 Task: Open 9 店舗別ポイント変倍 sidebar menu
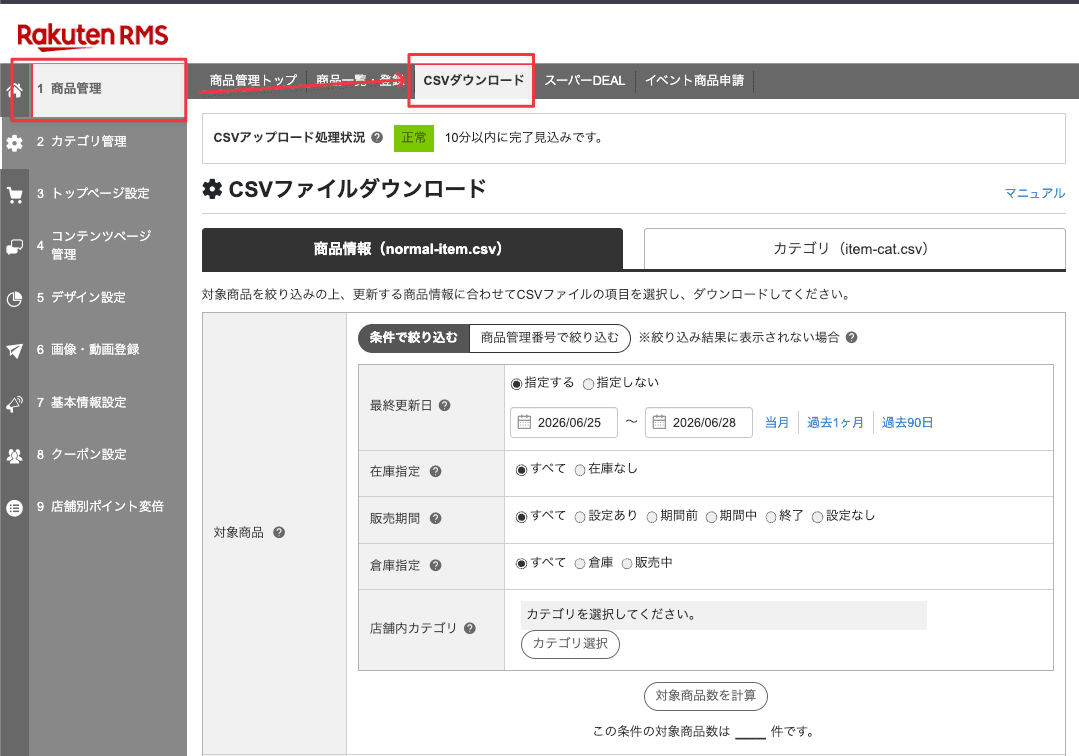click(x=108, y=507)
